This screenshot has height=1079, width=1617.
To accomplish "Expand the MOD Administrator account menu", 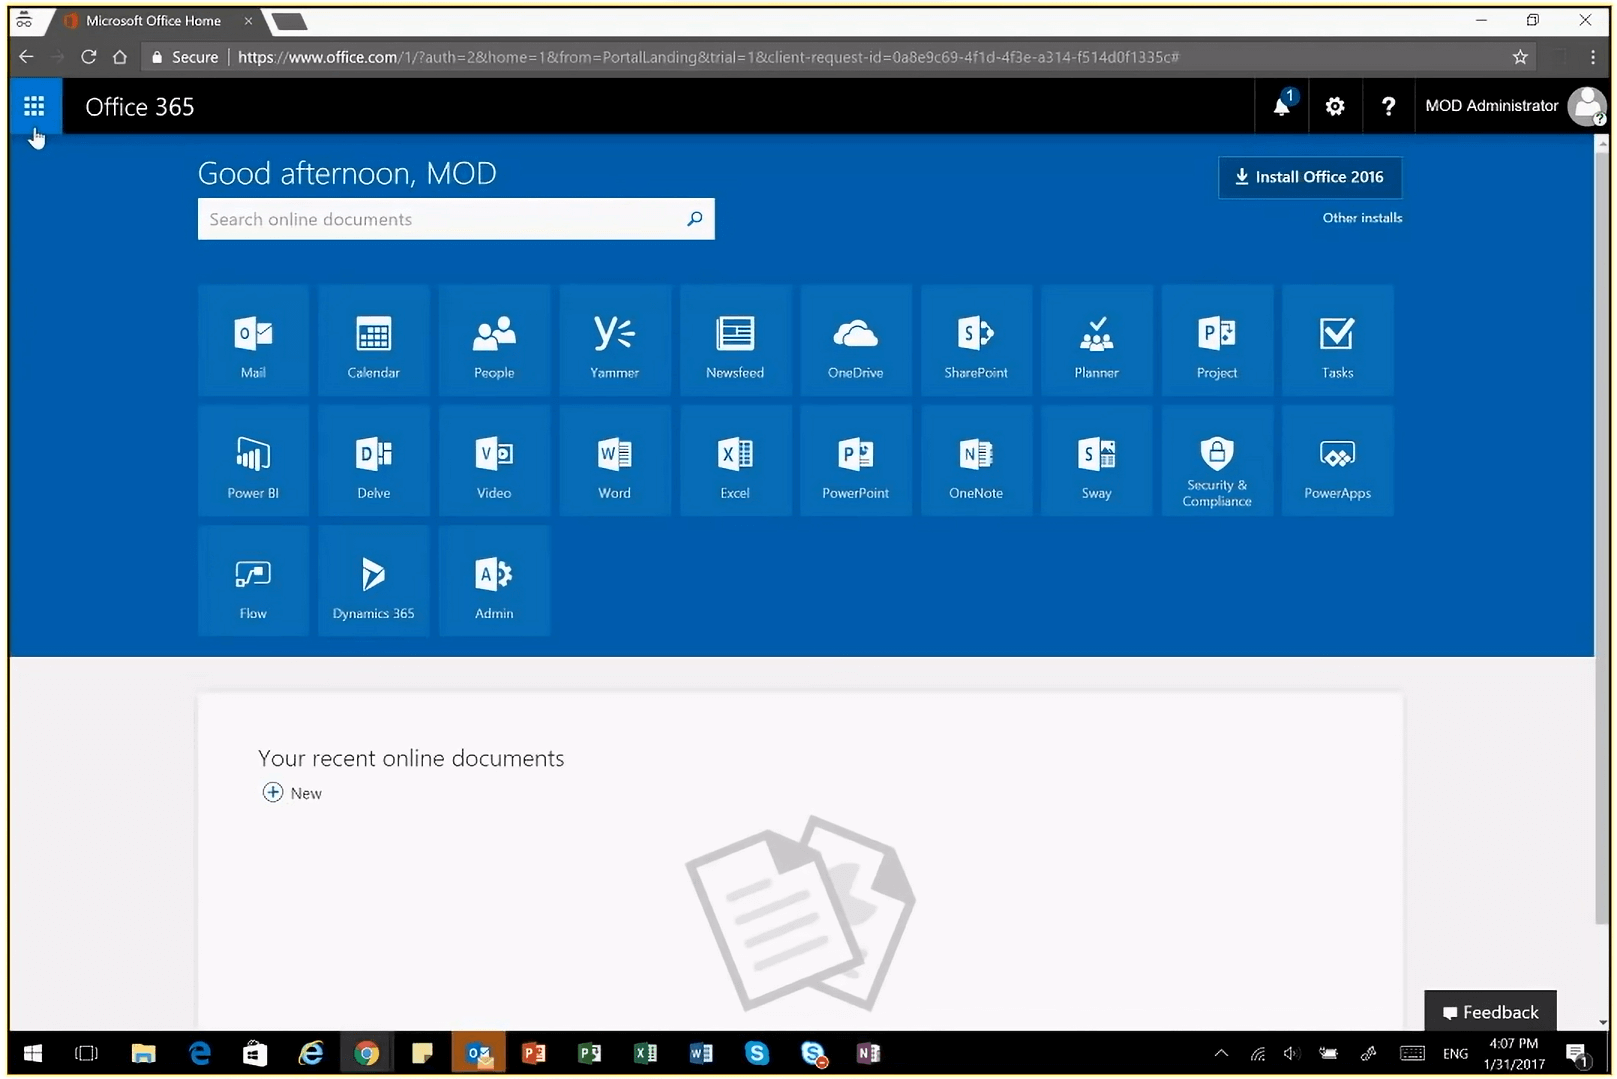I will pos(1511,106).
